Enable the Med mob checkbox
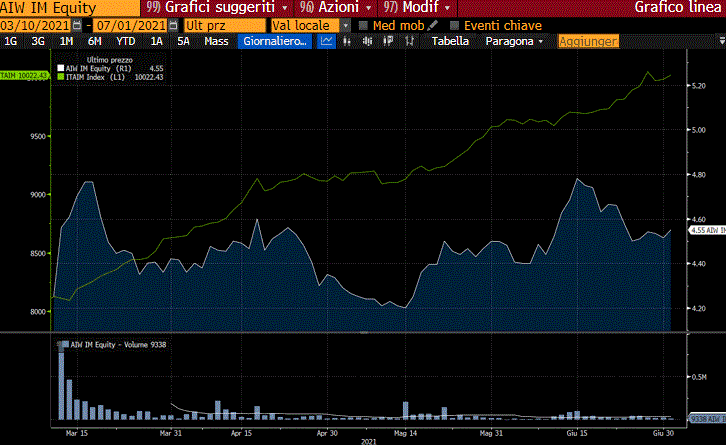 (x=363, y=25)
